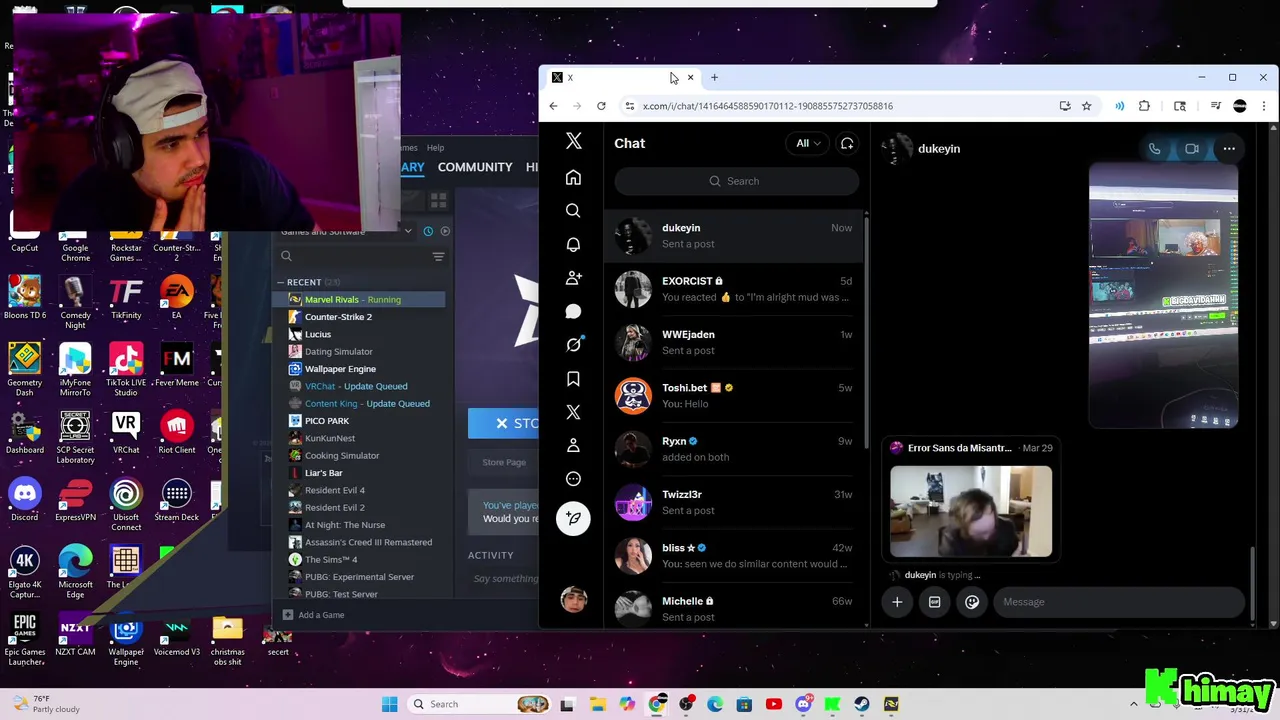
Task: Open Toshi.bet conversation
Action: 734,396
